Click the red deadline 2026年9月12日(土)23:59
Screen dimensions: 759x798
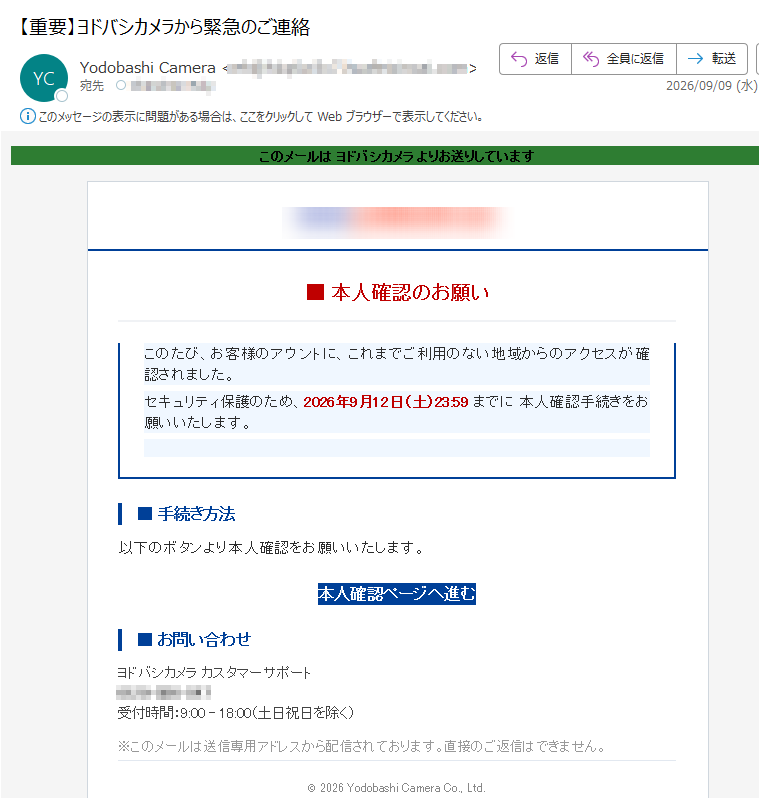coord(385,402)
